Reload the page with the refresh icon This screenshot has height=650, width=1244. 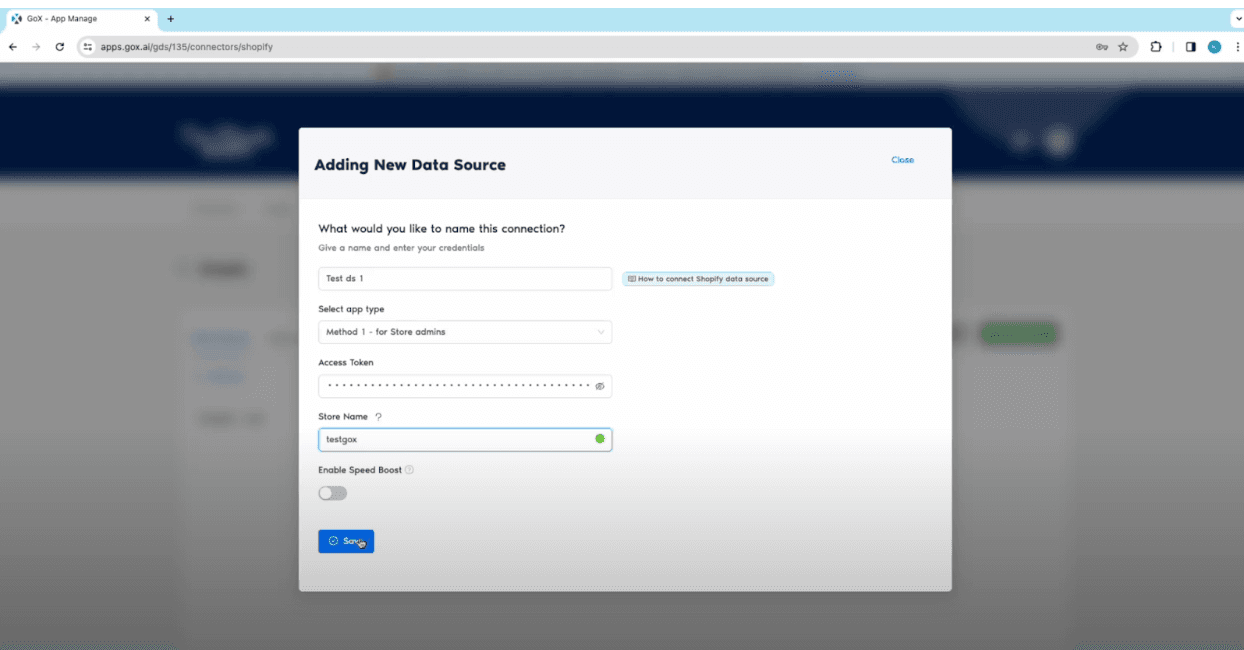tap(60, 47)
